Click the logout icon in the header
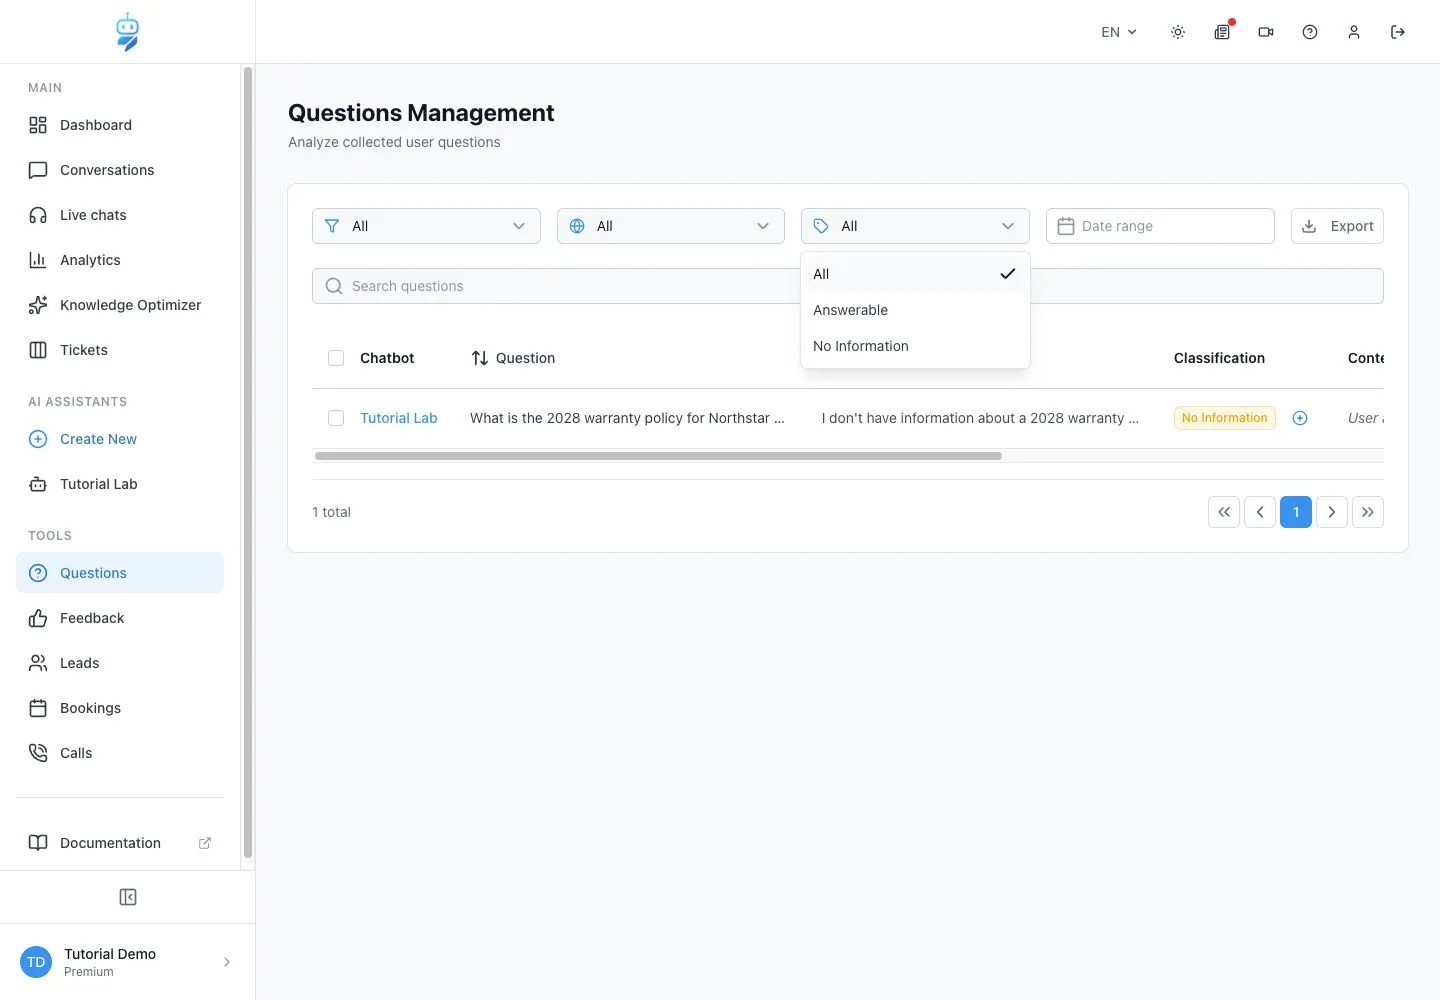The width and height of the screenshot is (1440, 1000). [1398, 32]
